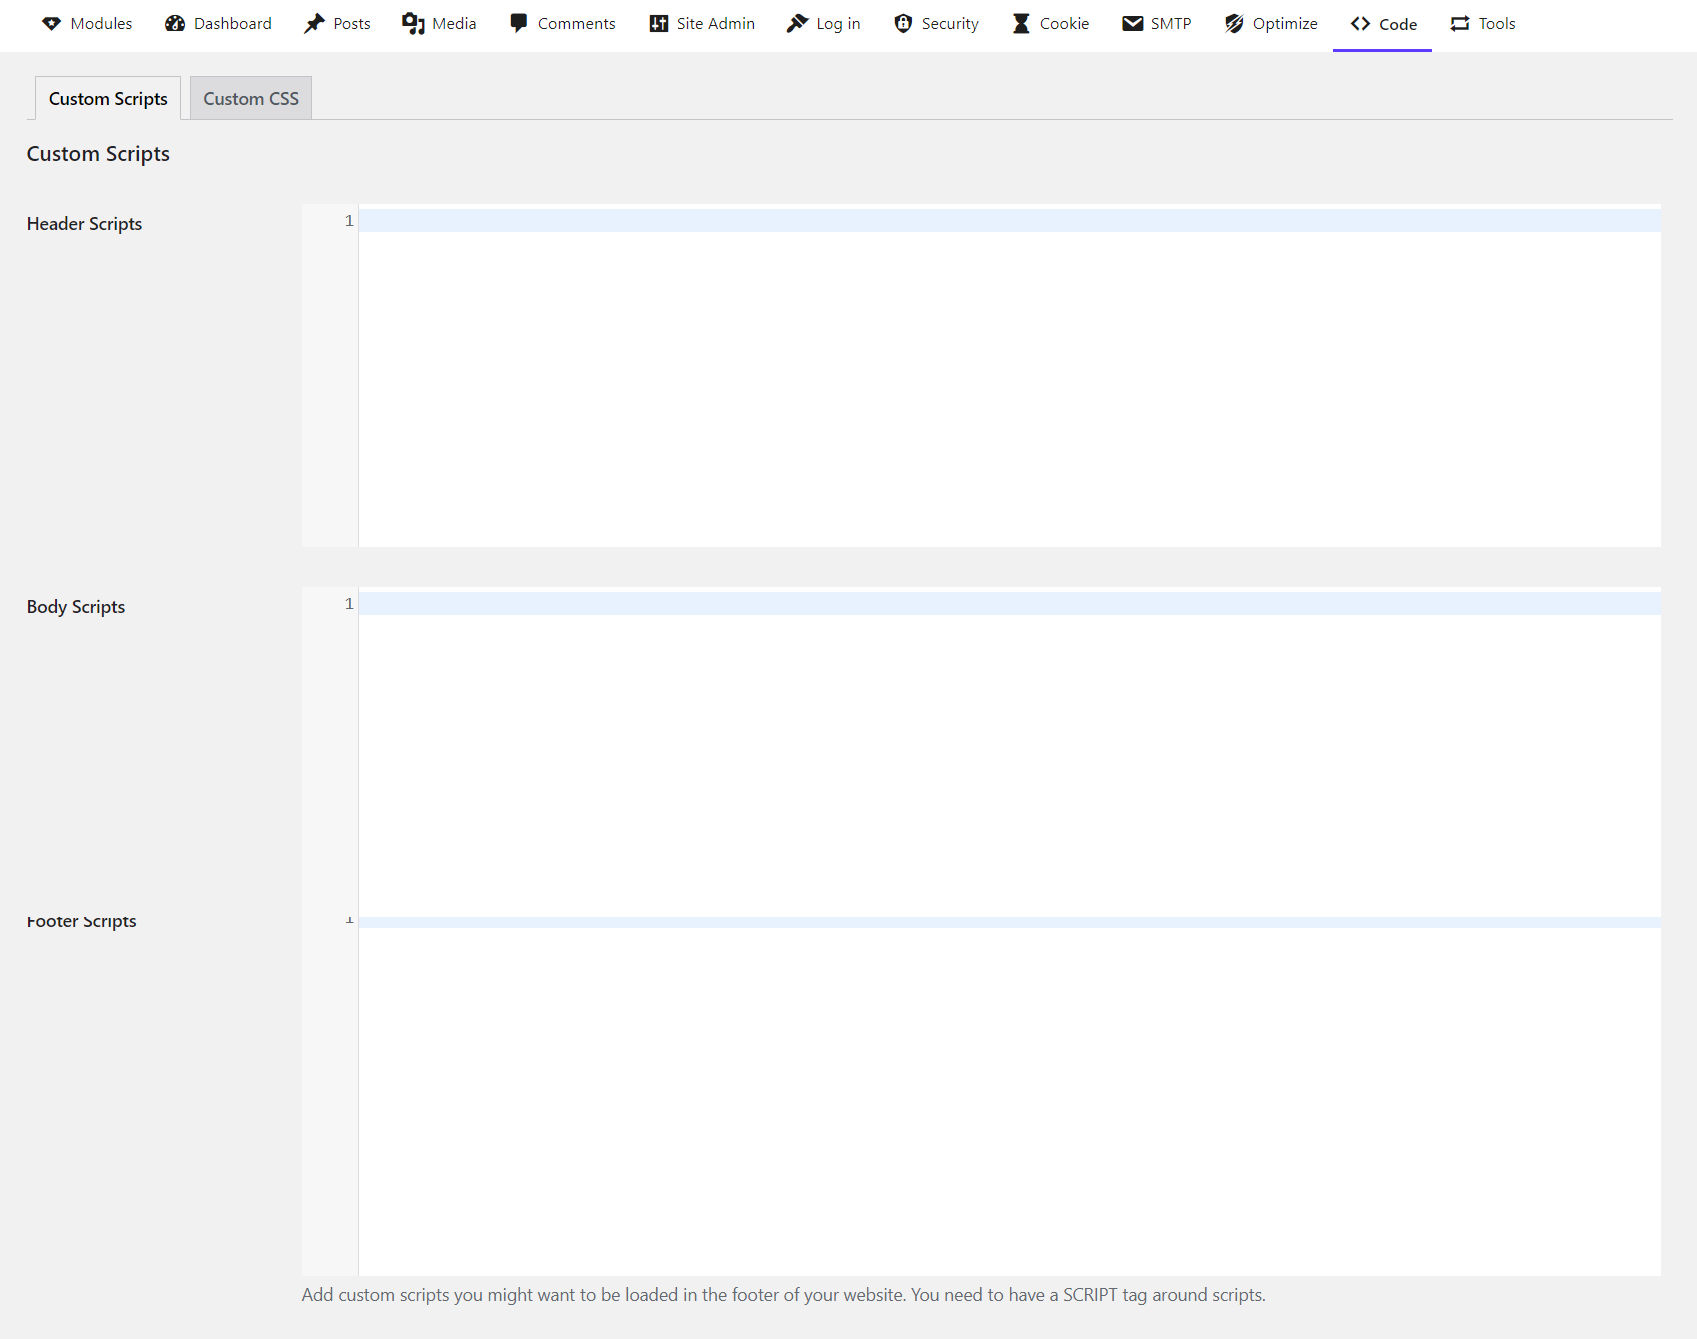The width and height of the screenshot is (1697, 1339).
Task: Open the Code menu item
Action: tap(1383, 24)
